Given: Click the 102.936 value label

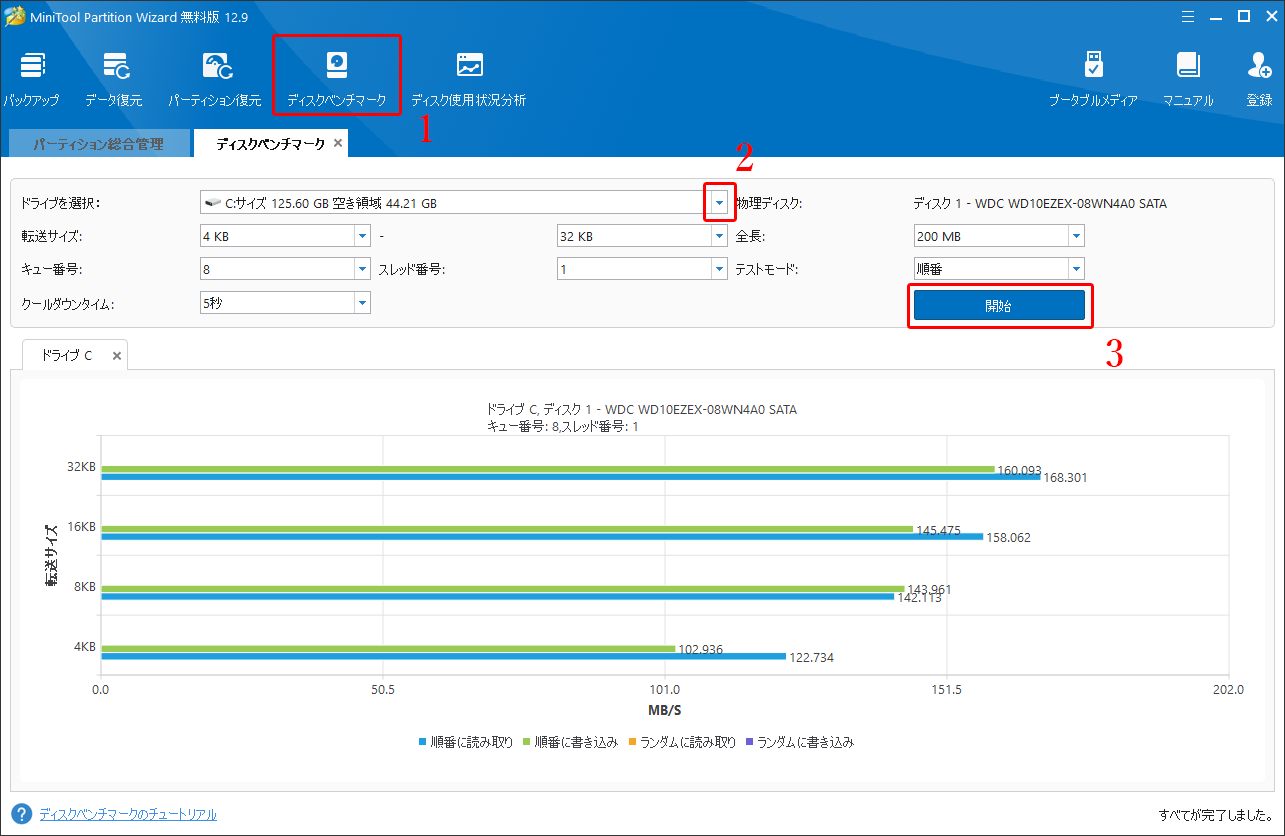Looking at the screenshot, I should 700,650.
